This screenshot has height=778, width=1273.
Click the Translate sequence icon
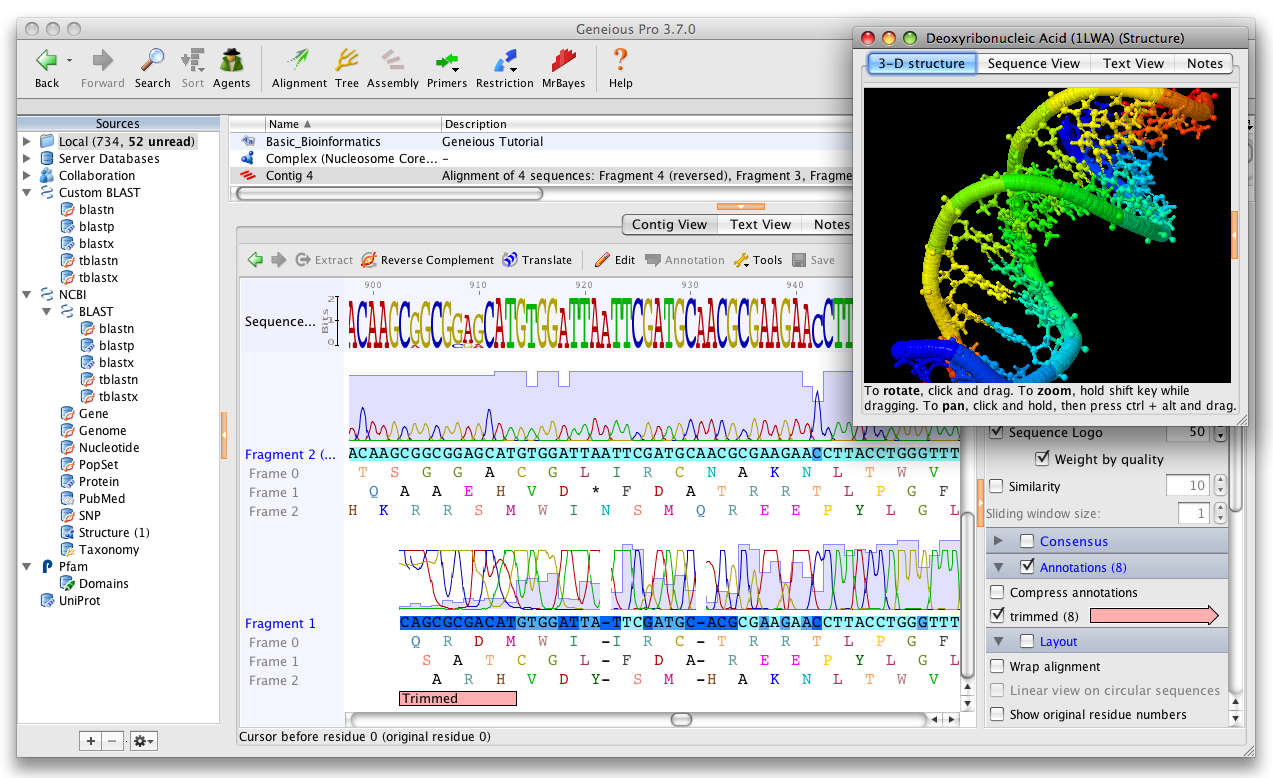point(537,260)
